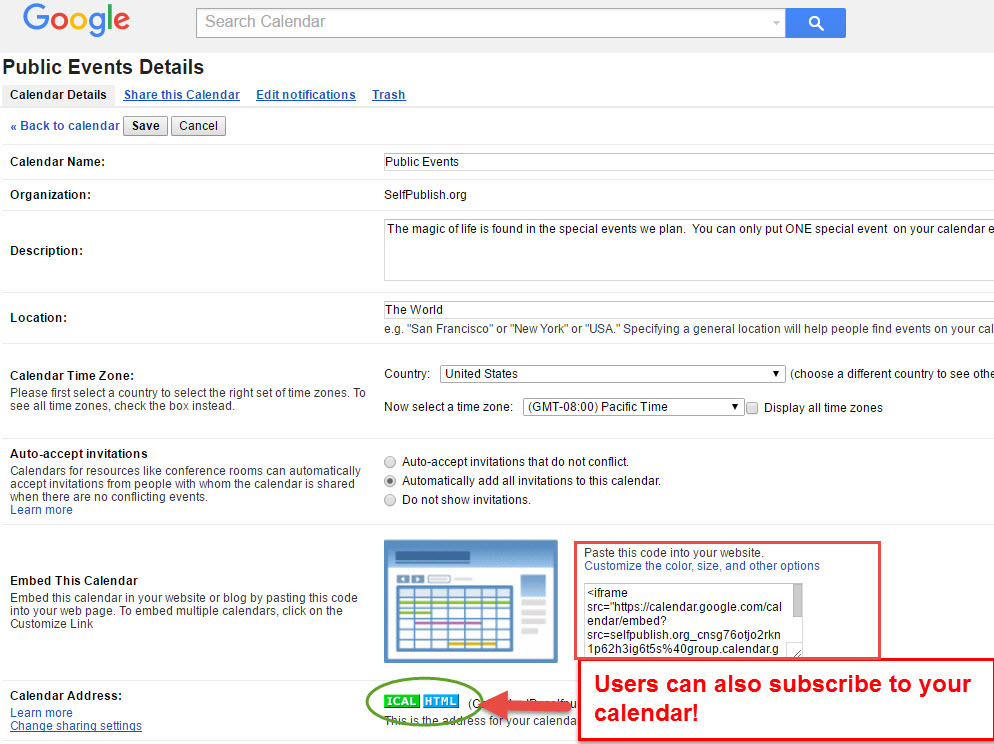Click inside the iframe embed code box
This screenshot has height=744, width=994.
click(x=687, y=620)
